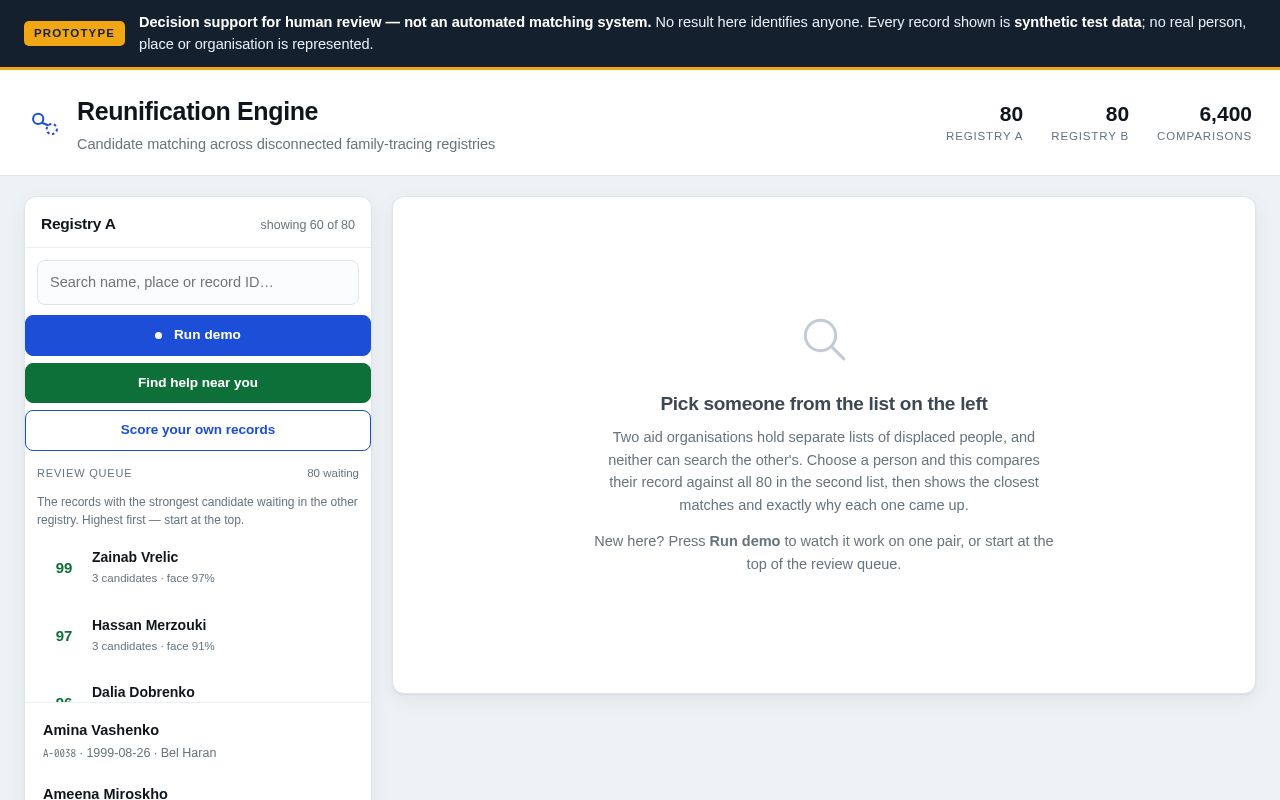Click '3 candidates · face 91%' under Hassan Merzouki
The width and height of the screenshot is (1280, 800).
click(153, 646)
